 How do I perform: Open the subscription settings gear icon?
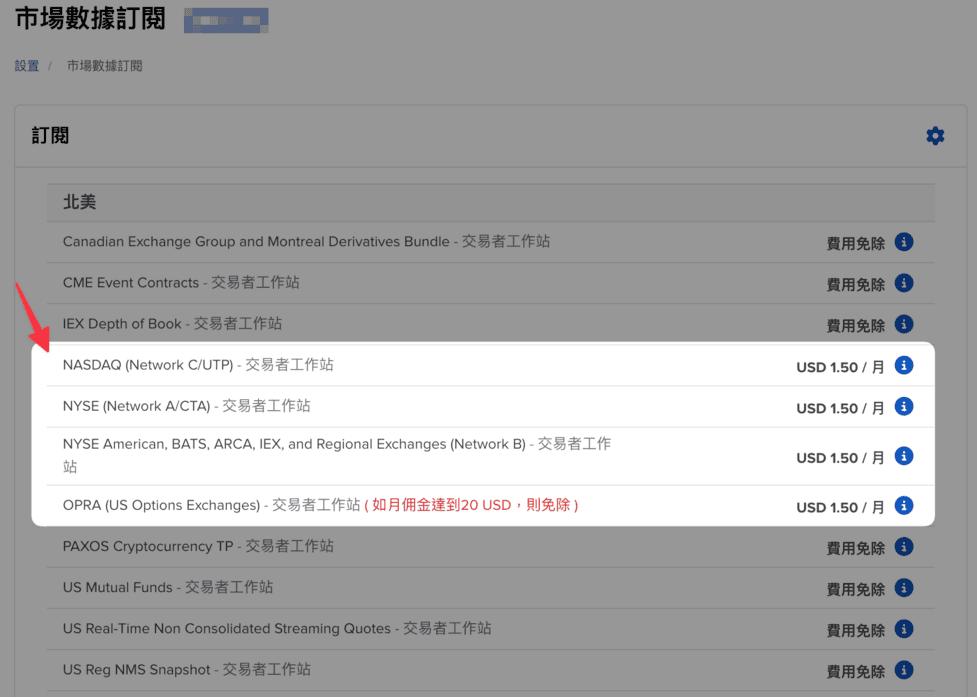pyautogui.click(x=935, y=136)
